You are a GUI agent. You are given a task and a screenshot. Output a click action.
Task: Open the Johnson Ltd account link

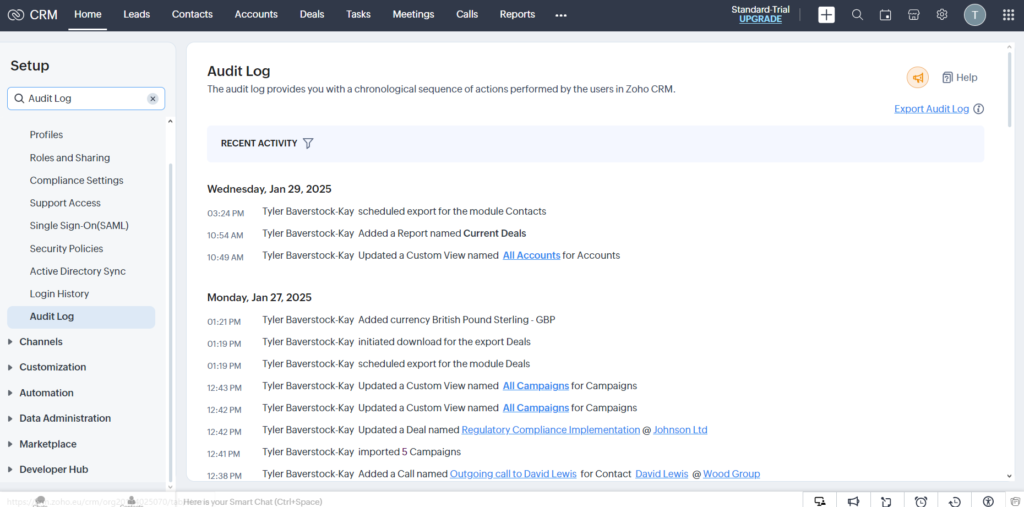click(680, 430)
